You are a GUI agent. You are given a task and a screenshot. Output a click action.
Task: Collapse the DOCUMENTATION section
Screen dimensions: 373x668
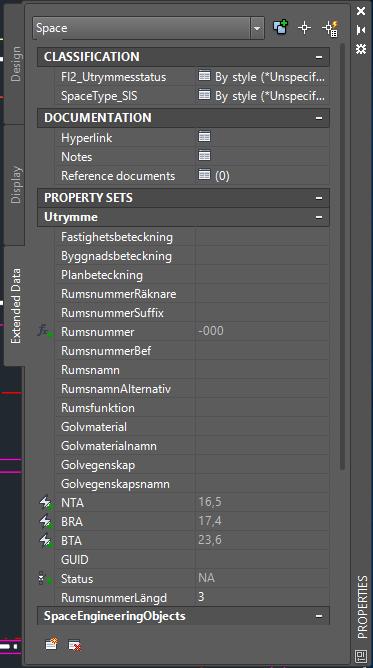click(319, 118)
